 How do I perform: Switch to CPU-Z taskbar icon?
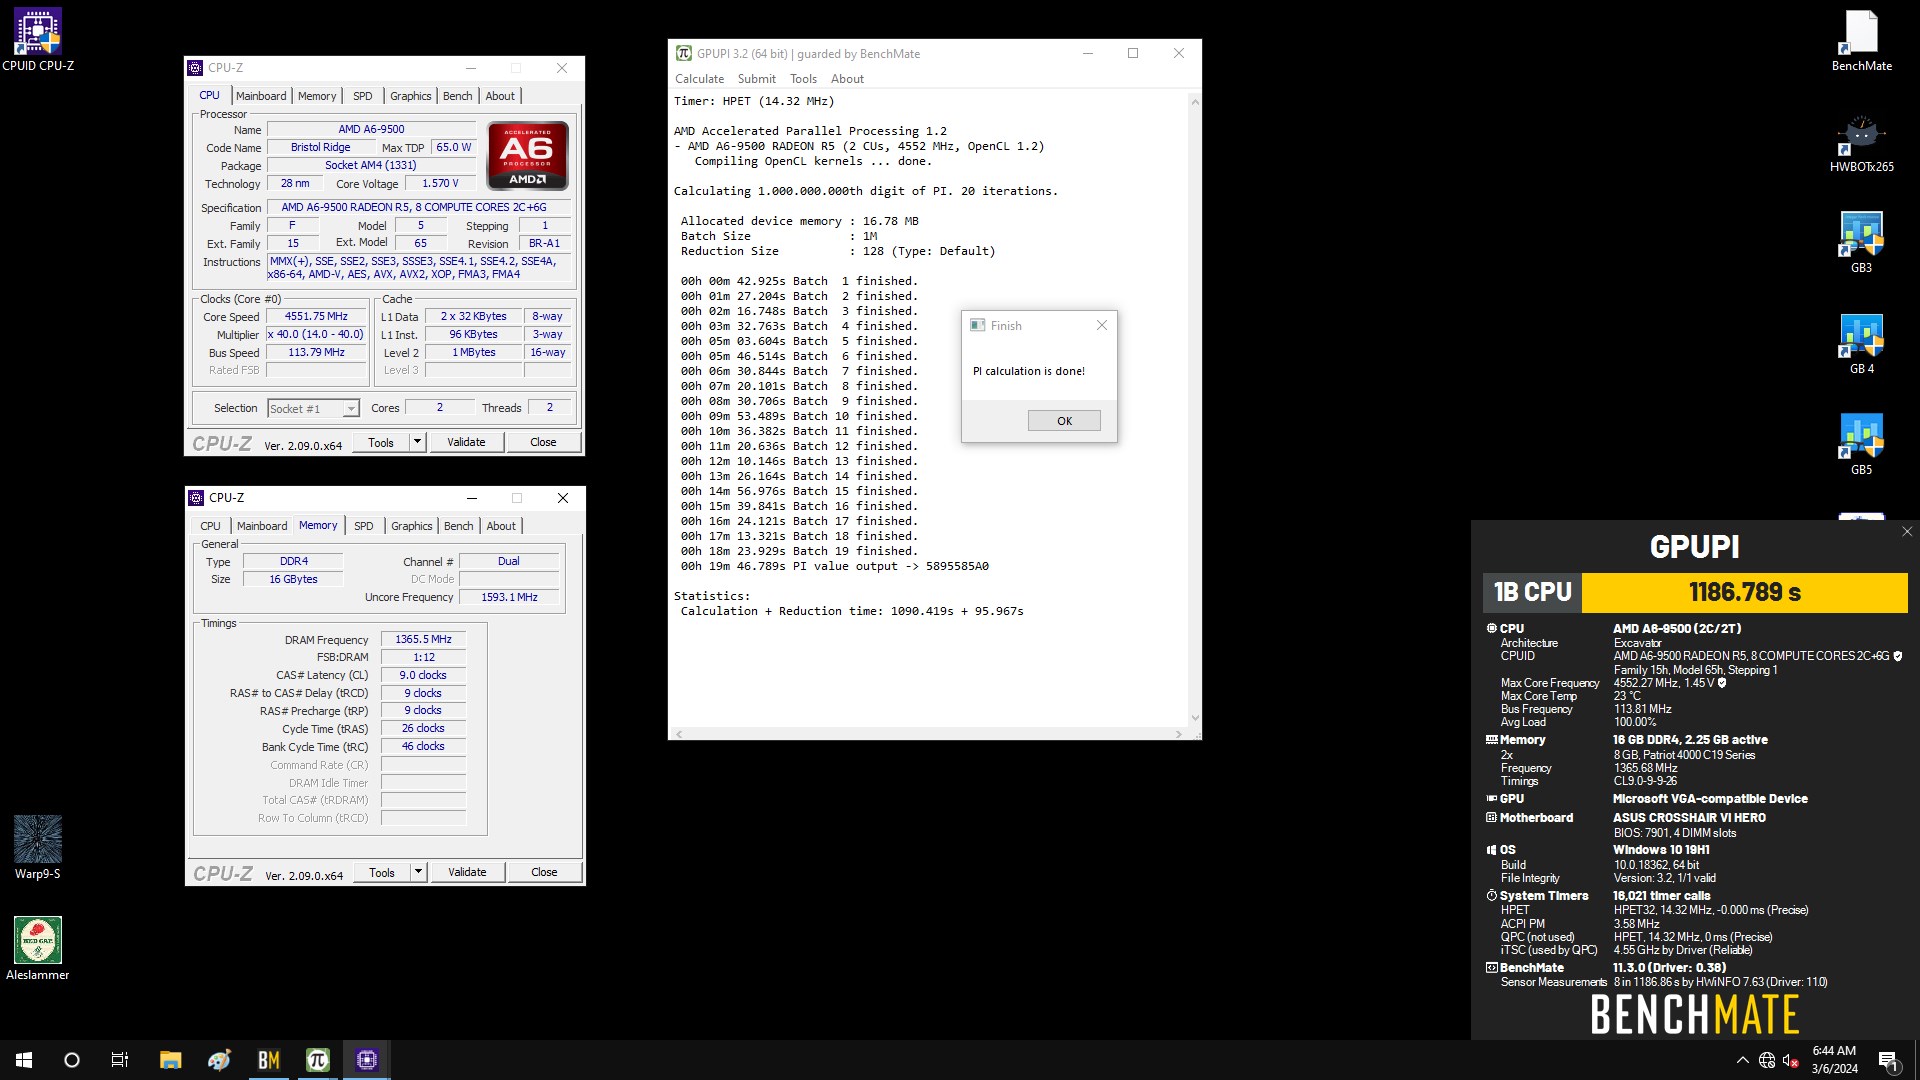pos(366,1060)
